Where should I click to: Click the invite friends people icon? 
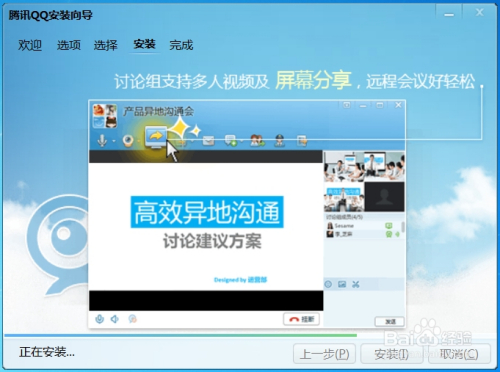point(257,141)
